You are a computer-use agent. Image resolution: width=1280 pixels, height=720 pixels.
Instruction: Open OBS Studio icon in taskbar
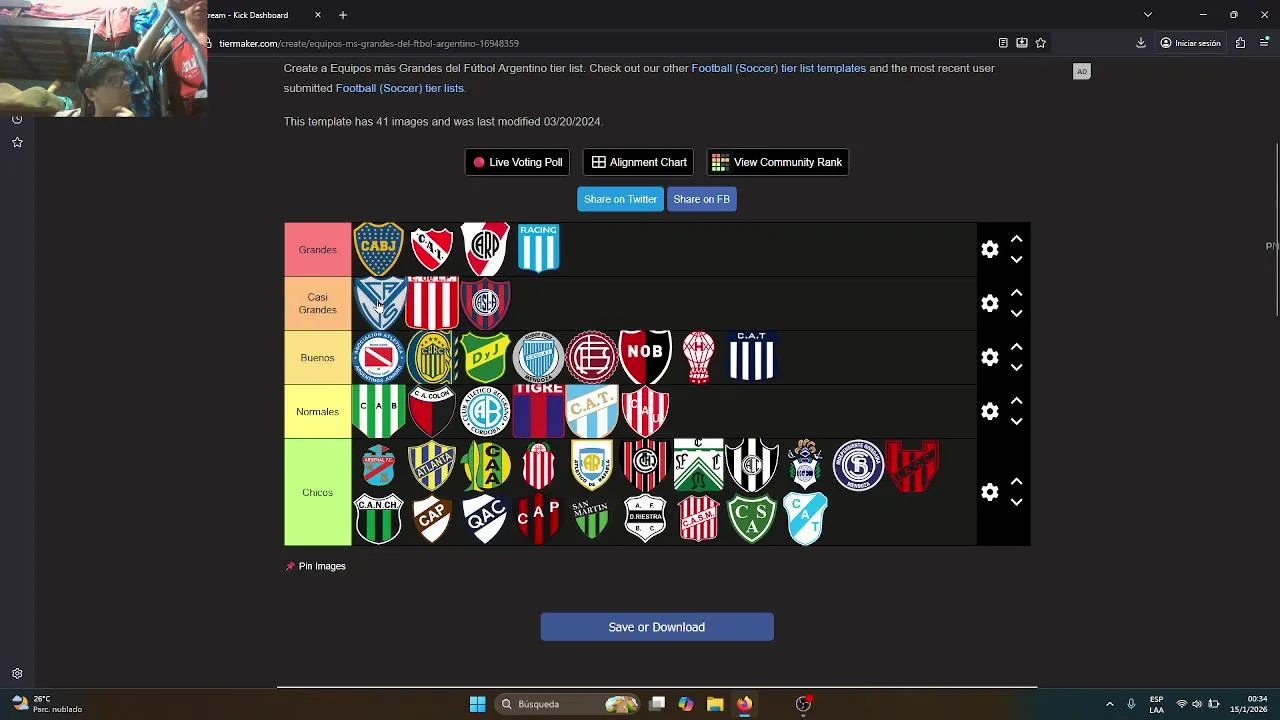click(x=803, y=704)
